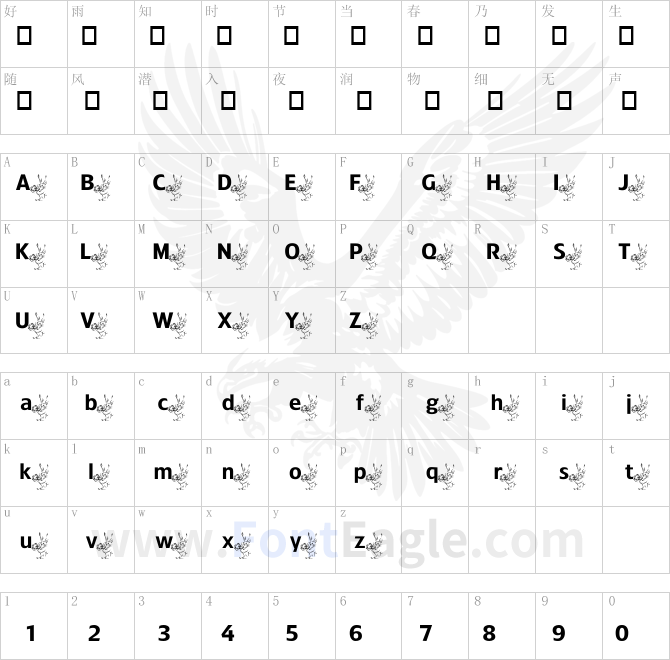
Task: Select the lowercase j glyph cell
Action: click(636, 406)
